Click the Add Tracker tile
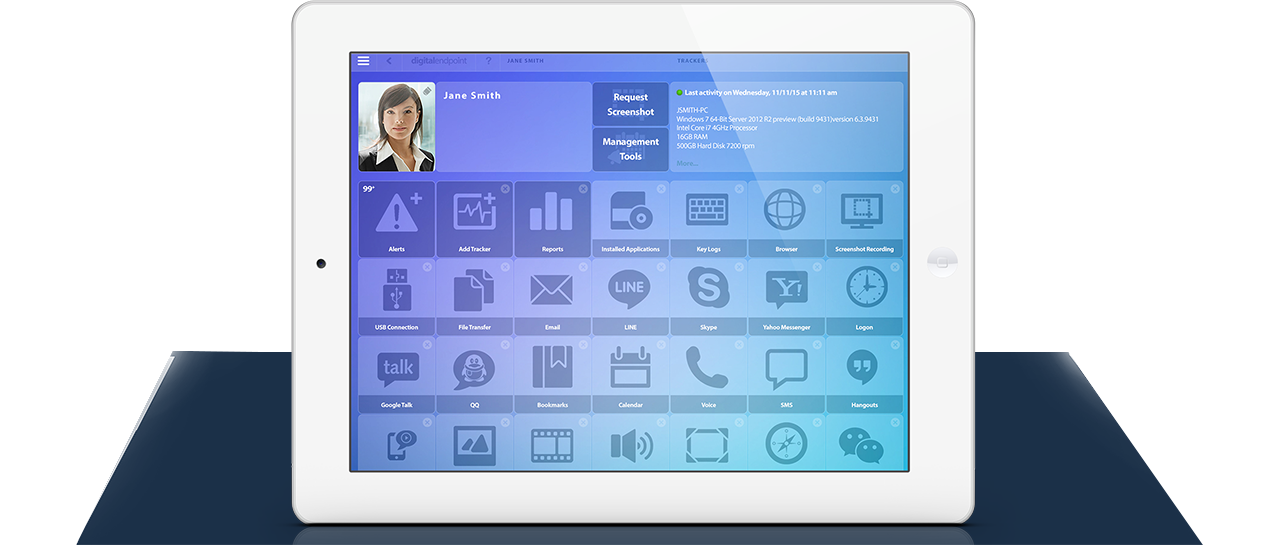Image resolution: width=1280 pixels, height=545 pixels. point(475,219)
